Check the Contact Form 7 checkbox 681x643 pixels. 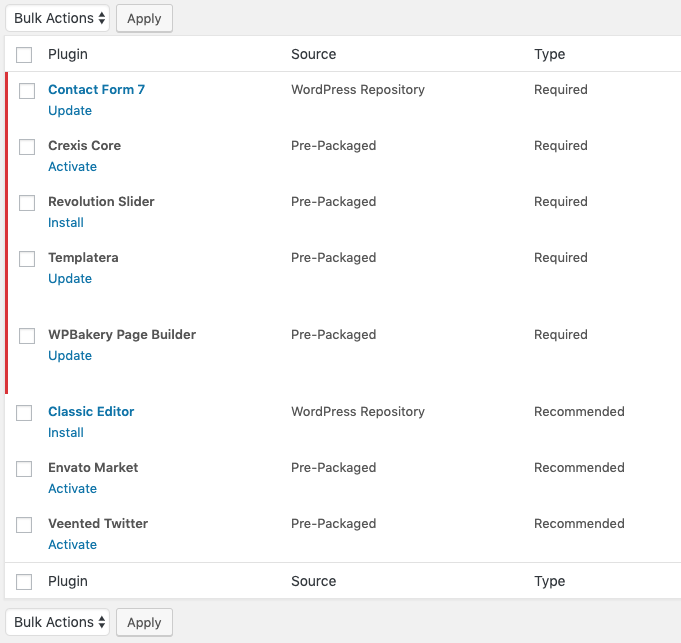[x=27, y=91]
